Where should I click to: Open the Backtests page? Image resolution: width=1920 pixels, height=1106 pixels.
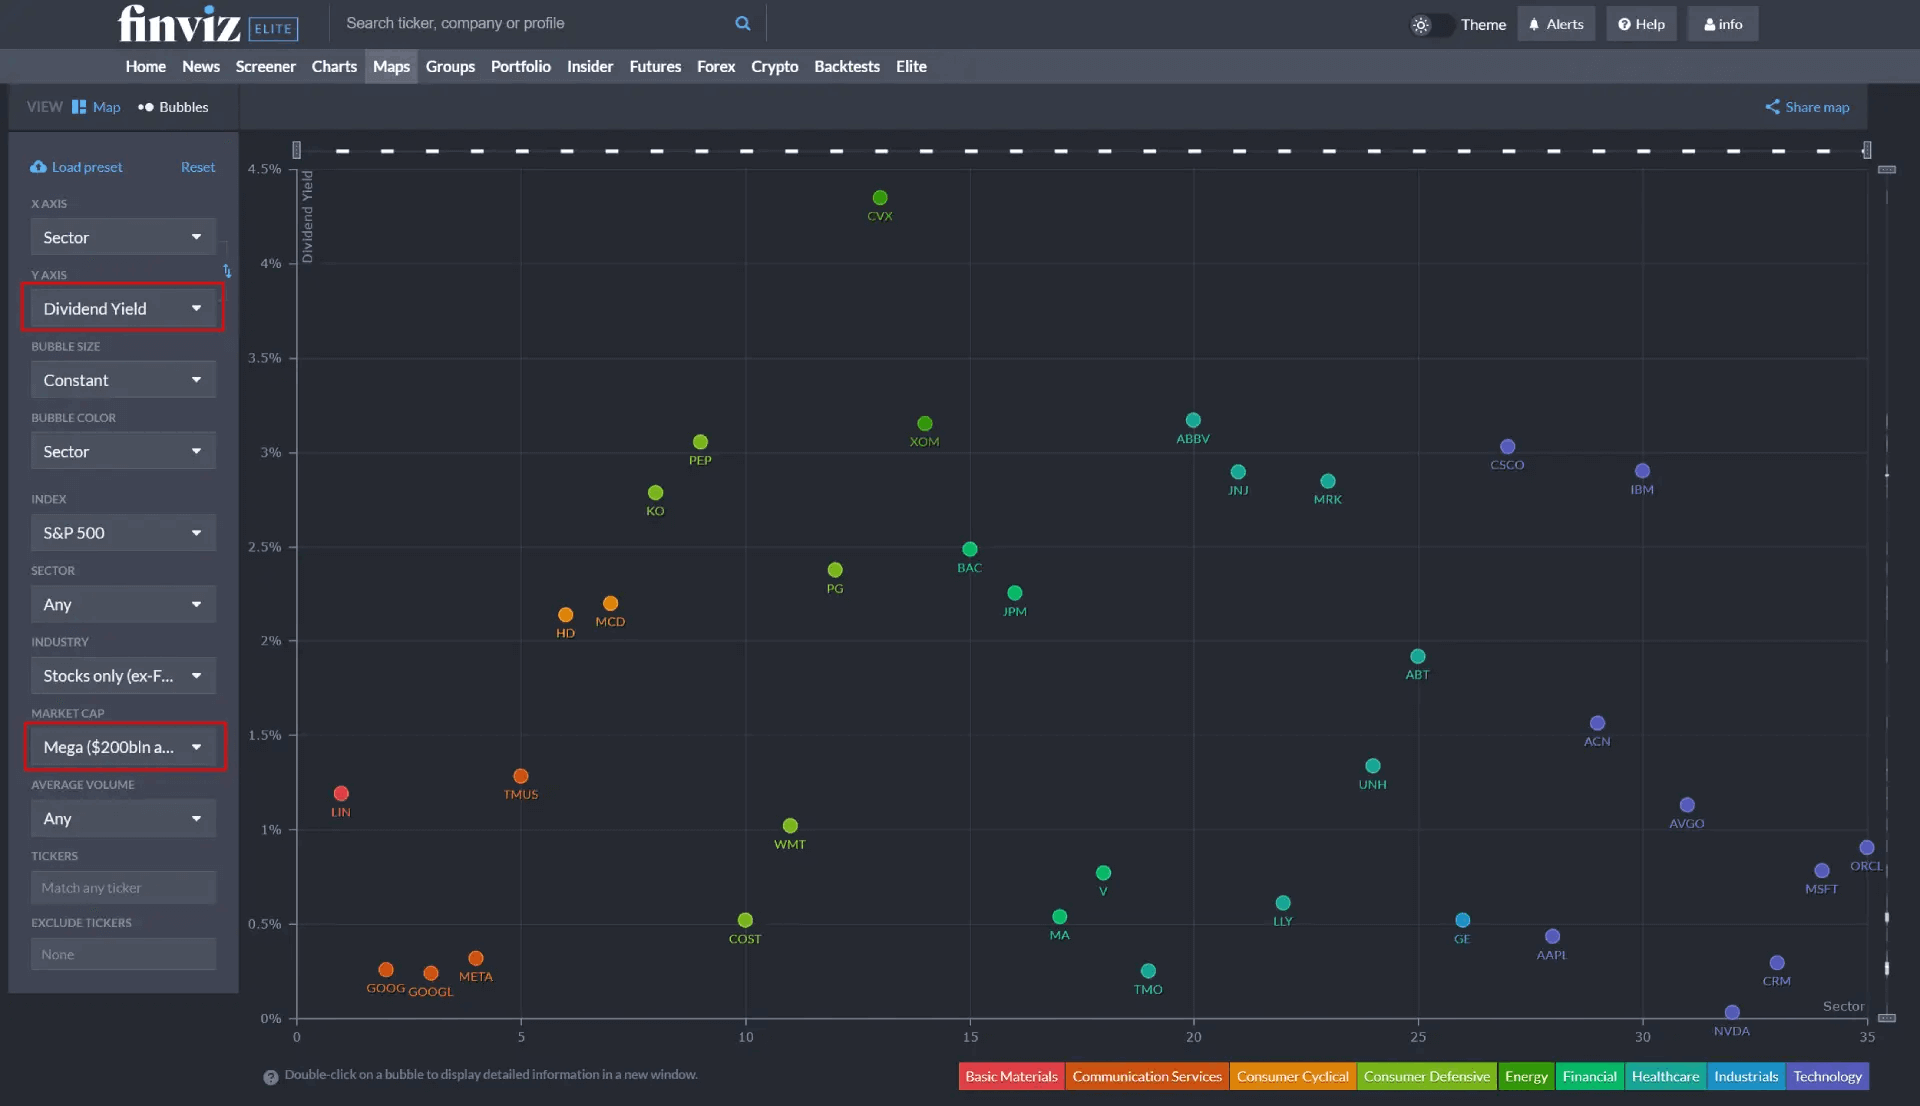tap(847, 66)
